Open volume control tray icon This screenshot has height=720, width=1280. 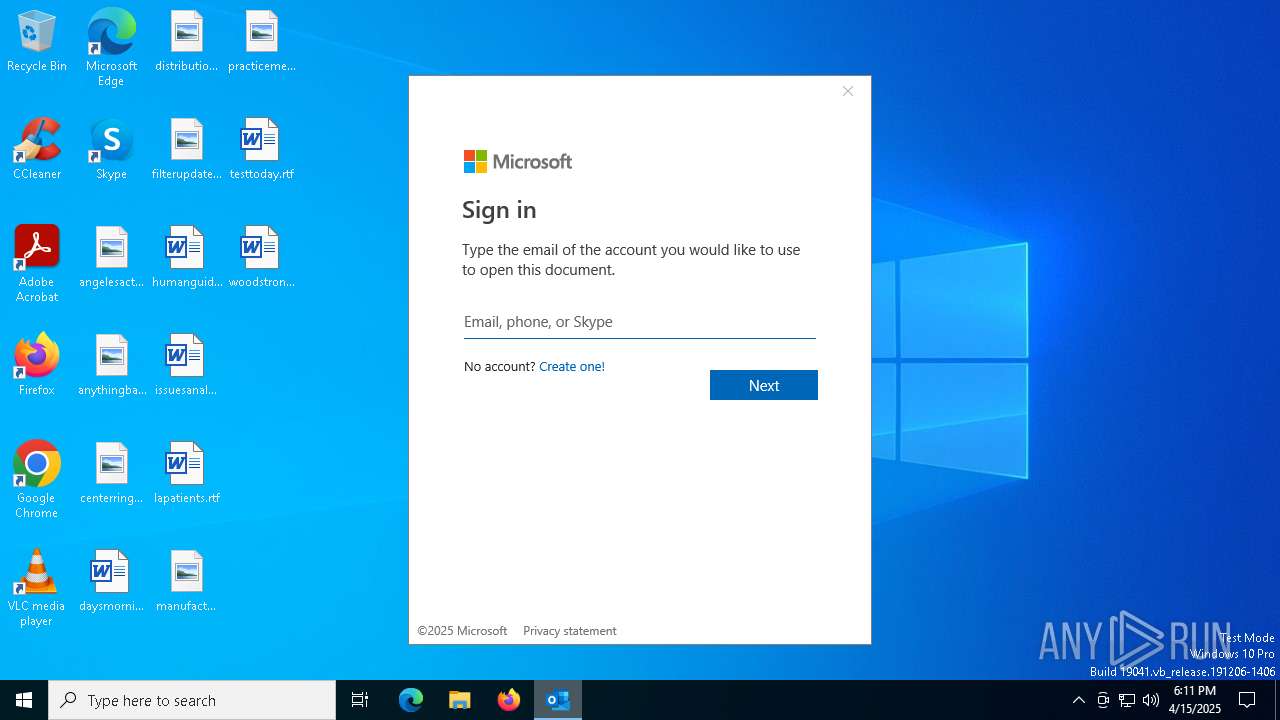click(1151, 700)
